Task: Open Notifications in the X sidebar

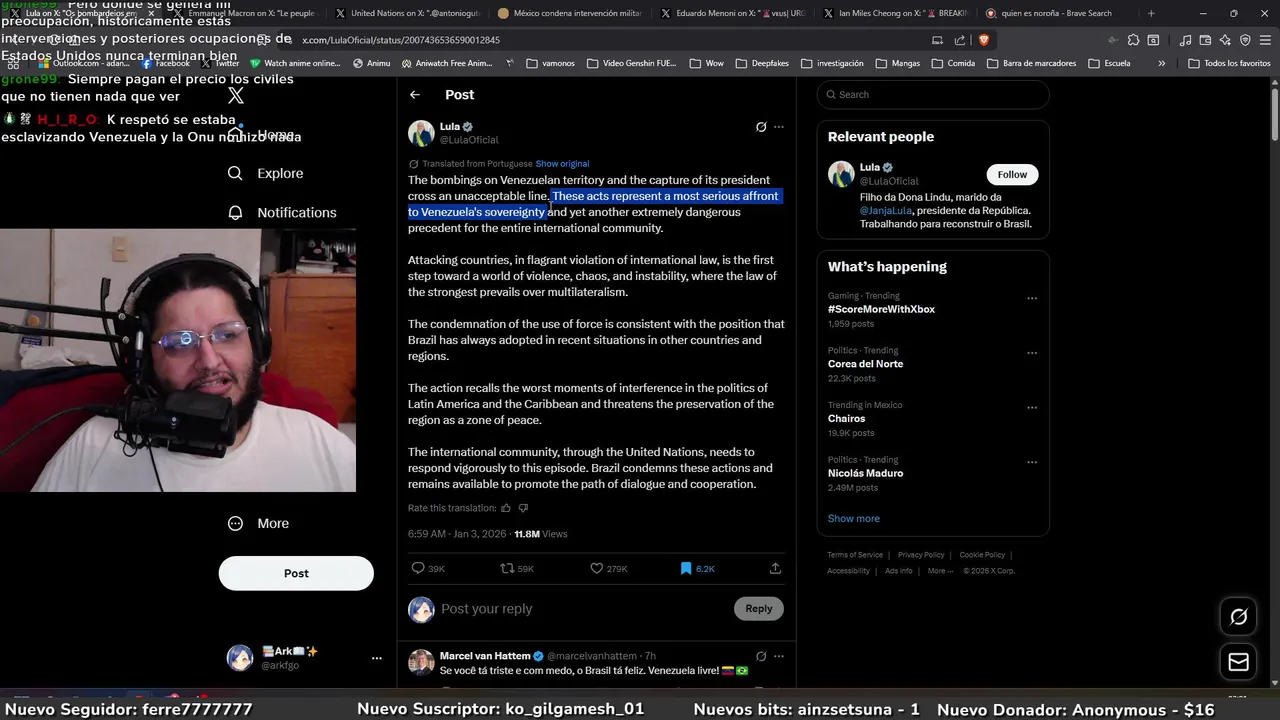Action: click(x=282, y=212)
